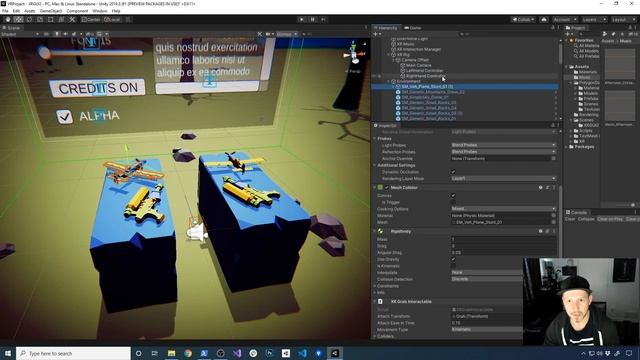Open Rigidbody component preset icon
This screenshot has height=360, width=640.
547,231
